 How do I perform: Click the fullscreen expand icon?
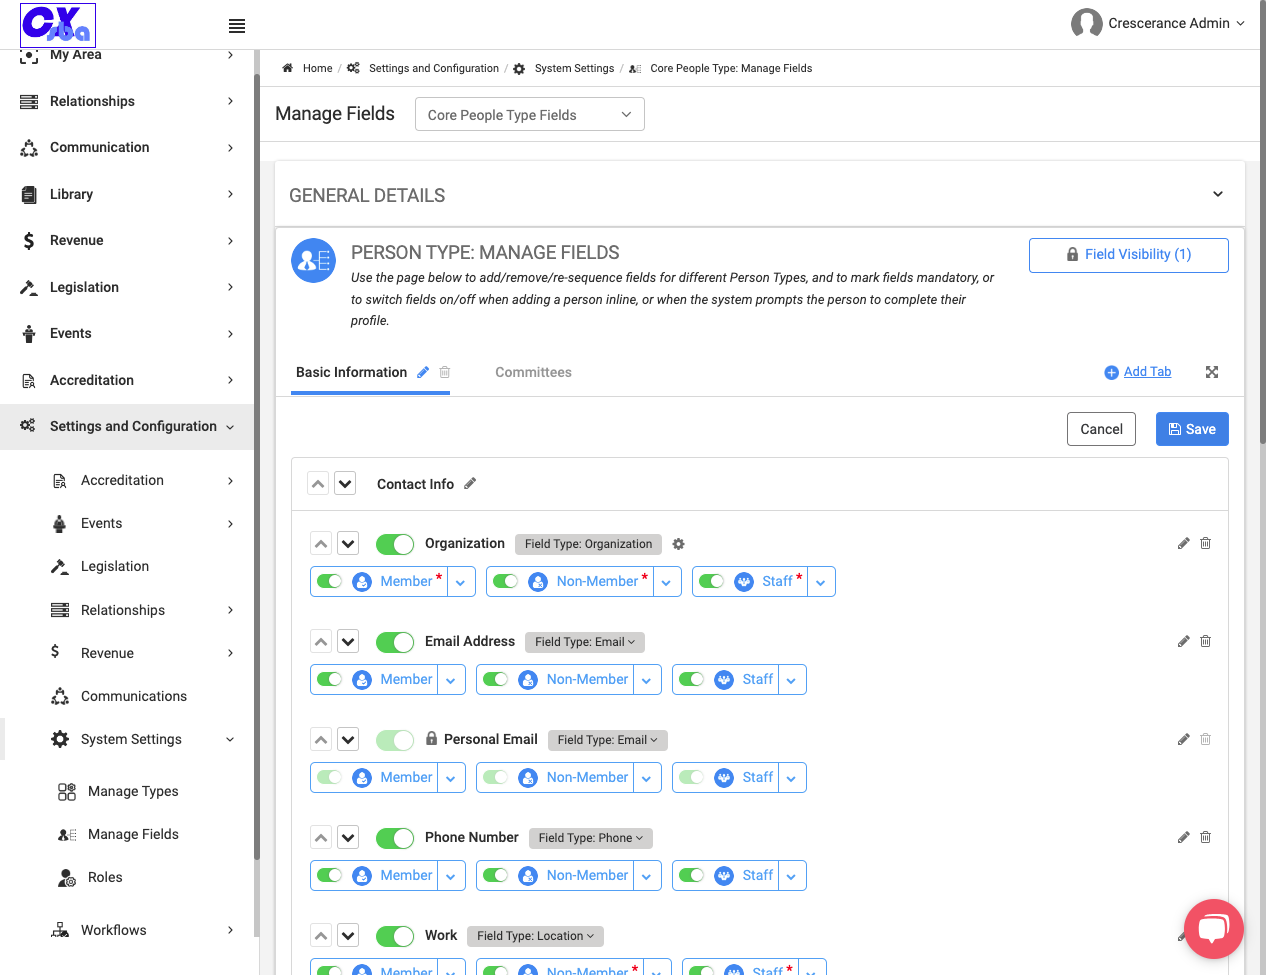[x=1212, y=372]
